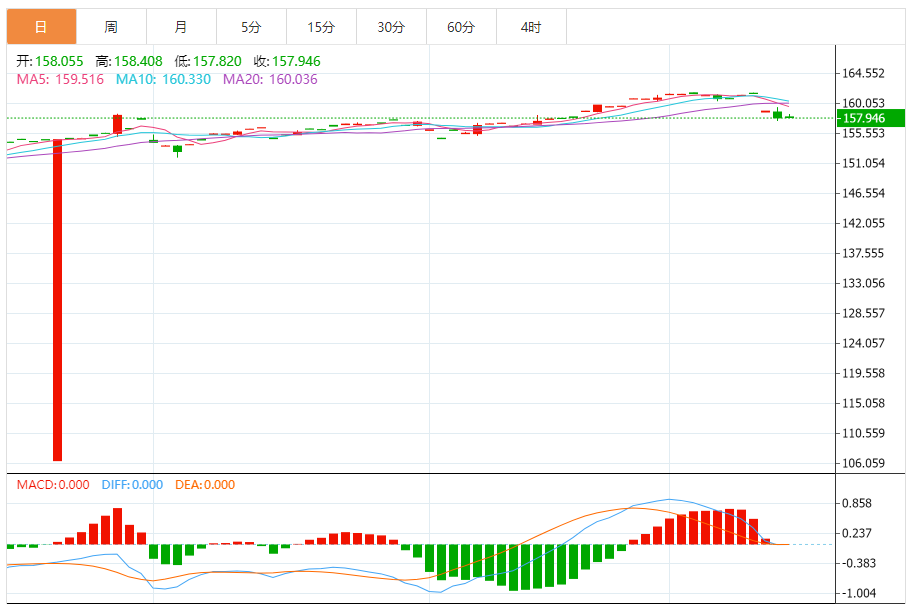913x604 pixels.
Task: Click the tall red candlestick on the left
Action: (x=57, y=300)
